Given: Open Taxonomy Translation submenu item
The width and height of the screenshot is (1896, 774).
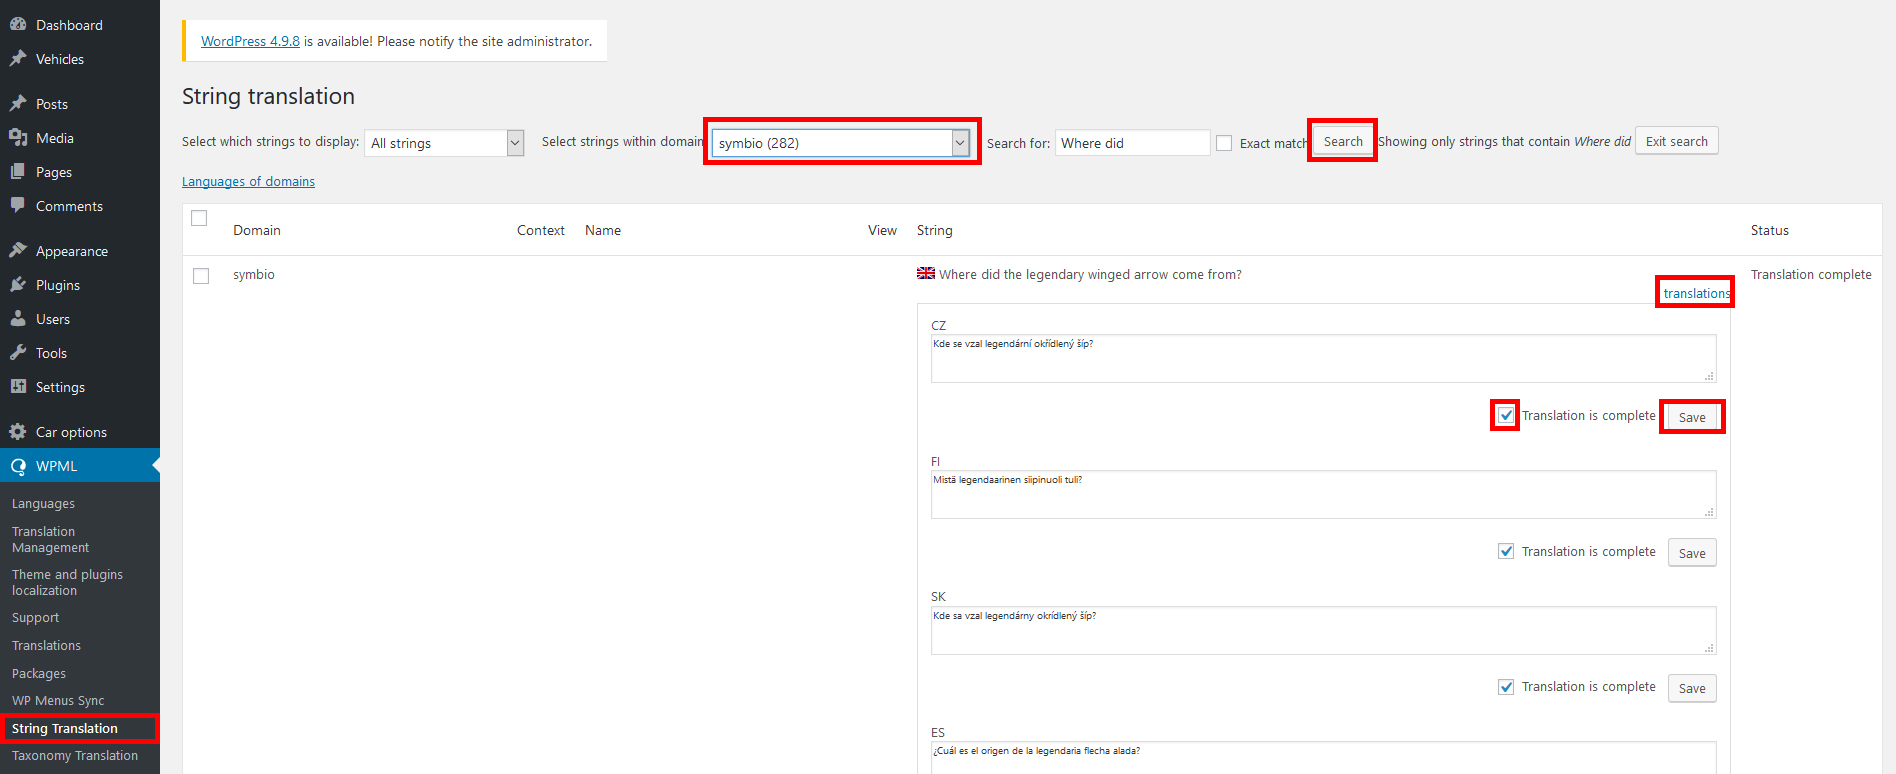Looking at the screenshot, I should tap(75, 755).
